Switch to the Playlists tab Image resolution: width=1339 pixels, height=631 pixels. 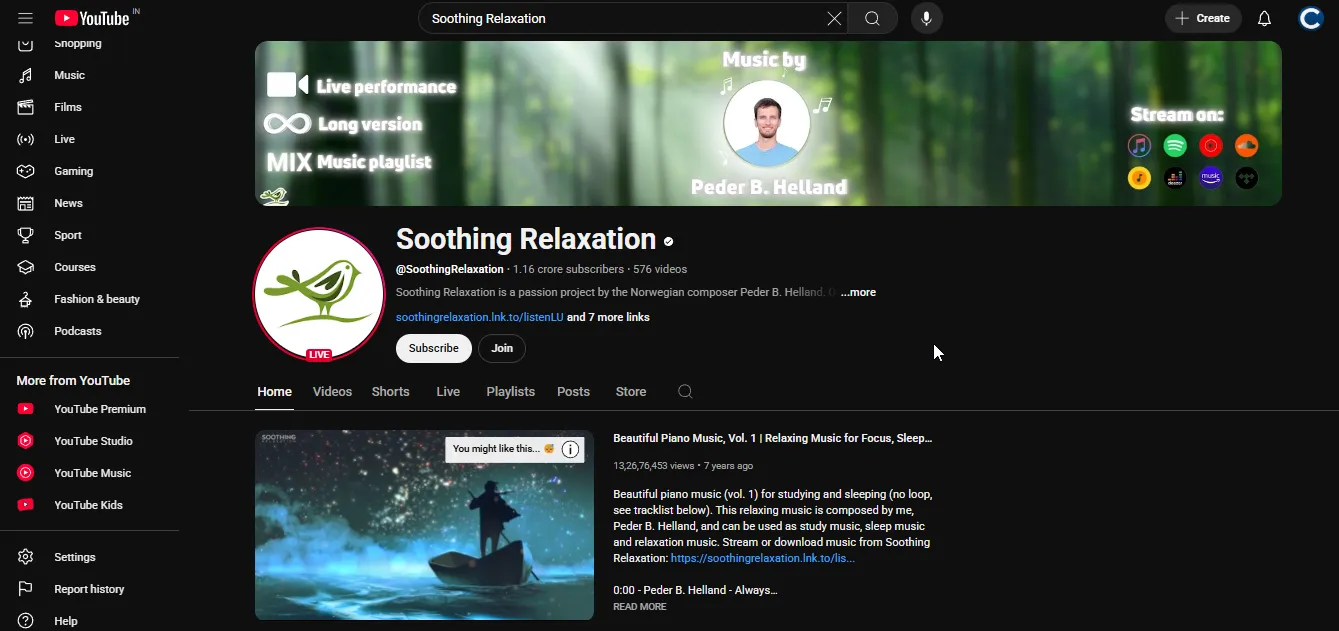[511, 392]
